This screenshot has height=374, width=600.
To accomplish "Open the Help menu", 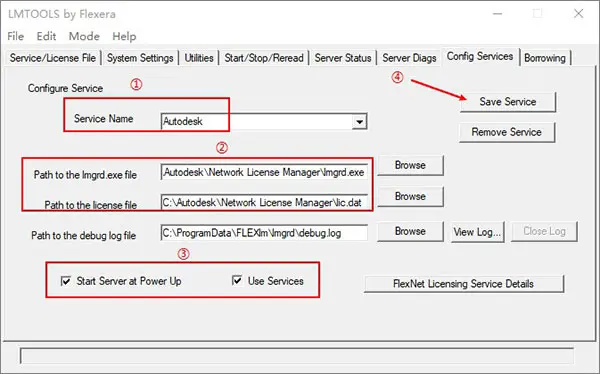I will (124, 36).
